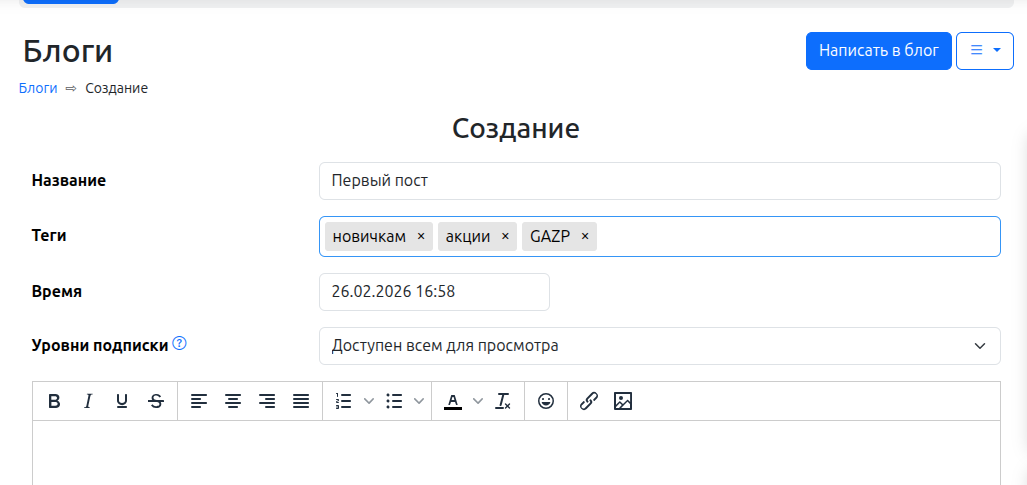
Task: Remove the 'новичкам' tag
Action: [421, 236]
